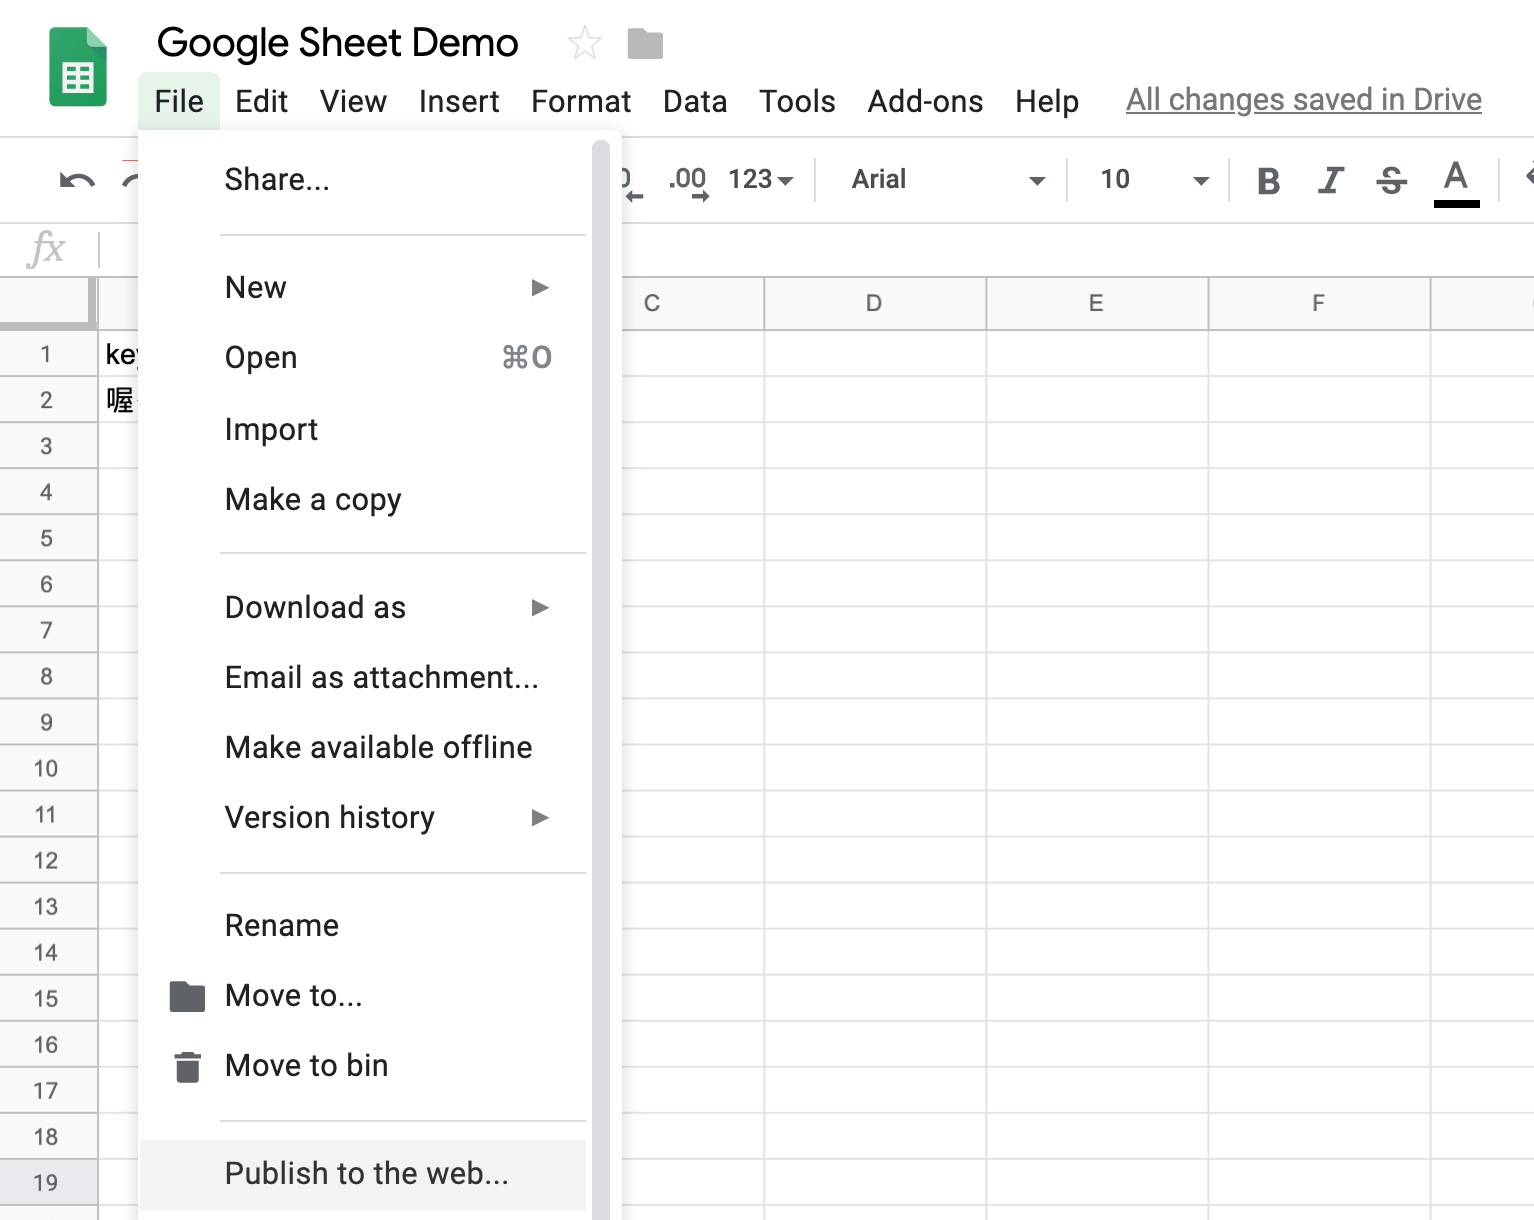Screen dimensions: 1534x1220
Task: Increase decimal places with .00 button
Action: (688, 182)
